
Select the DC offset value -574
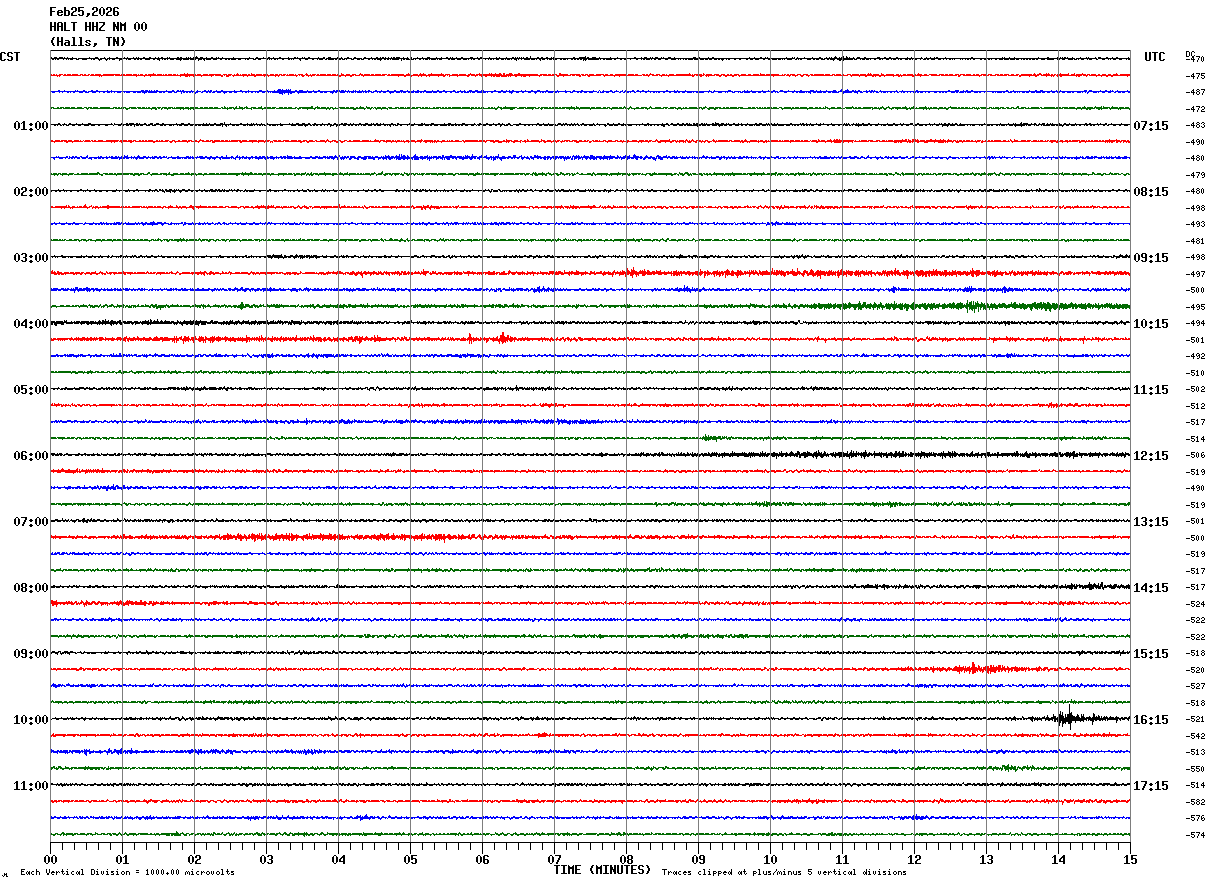pos(1195,835)
